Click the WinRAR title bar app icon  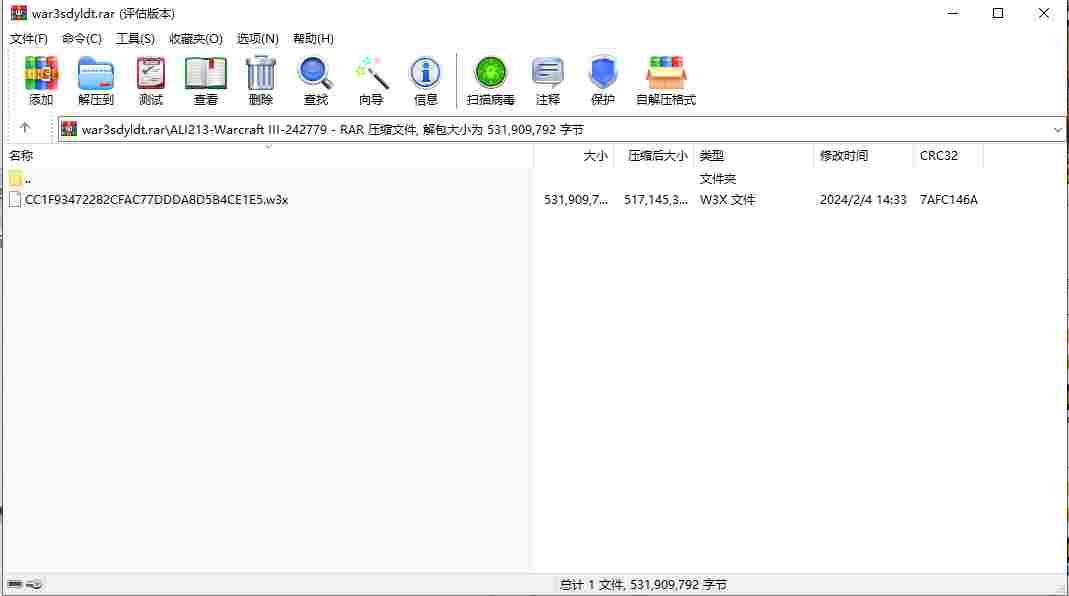18,13
